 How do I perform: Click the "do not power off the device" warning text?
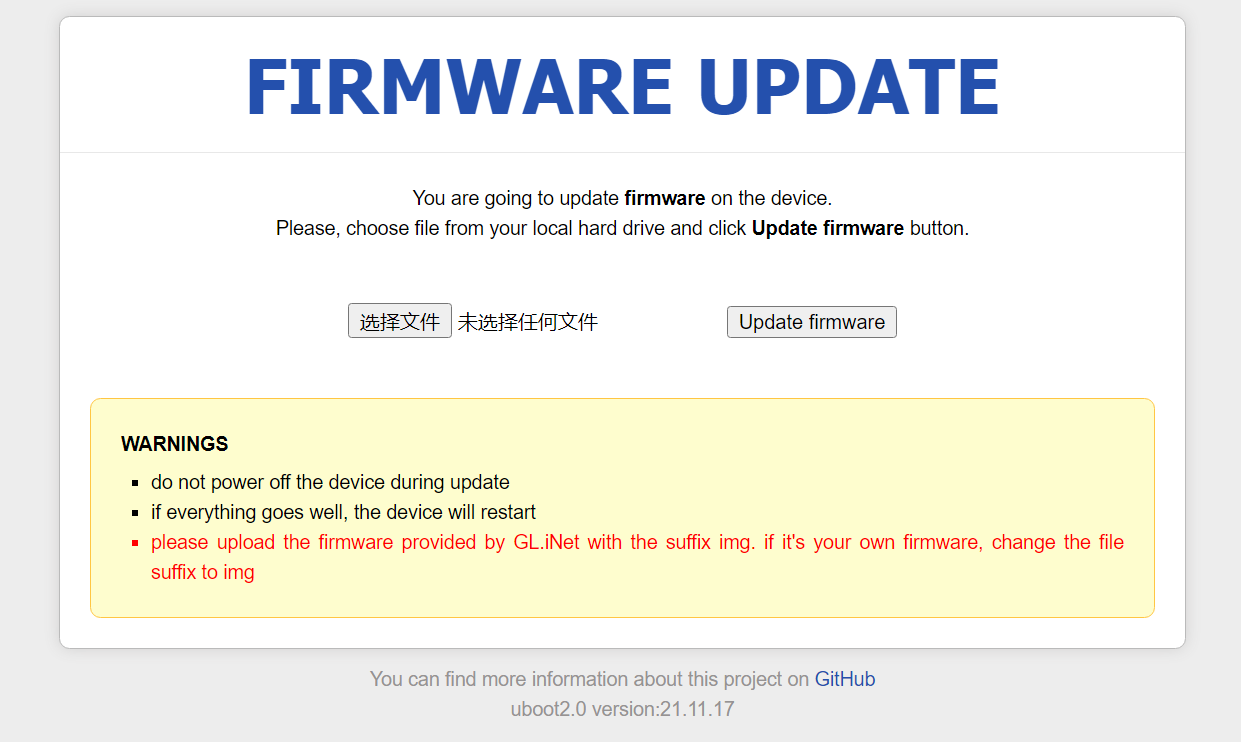pyautogui.click(x=330, y=482)
